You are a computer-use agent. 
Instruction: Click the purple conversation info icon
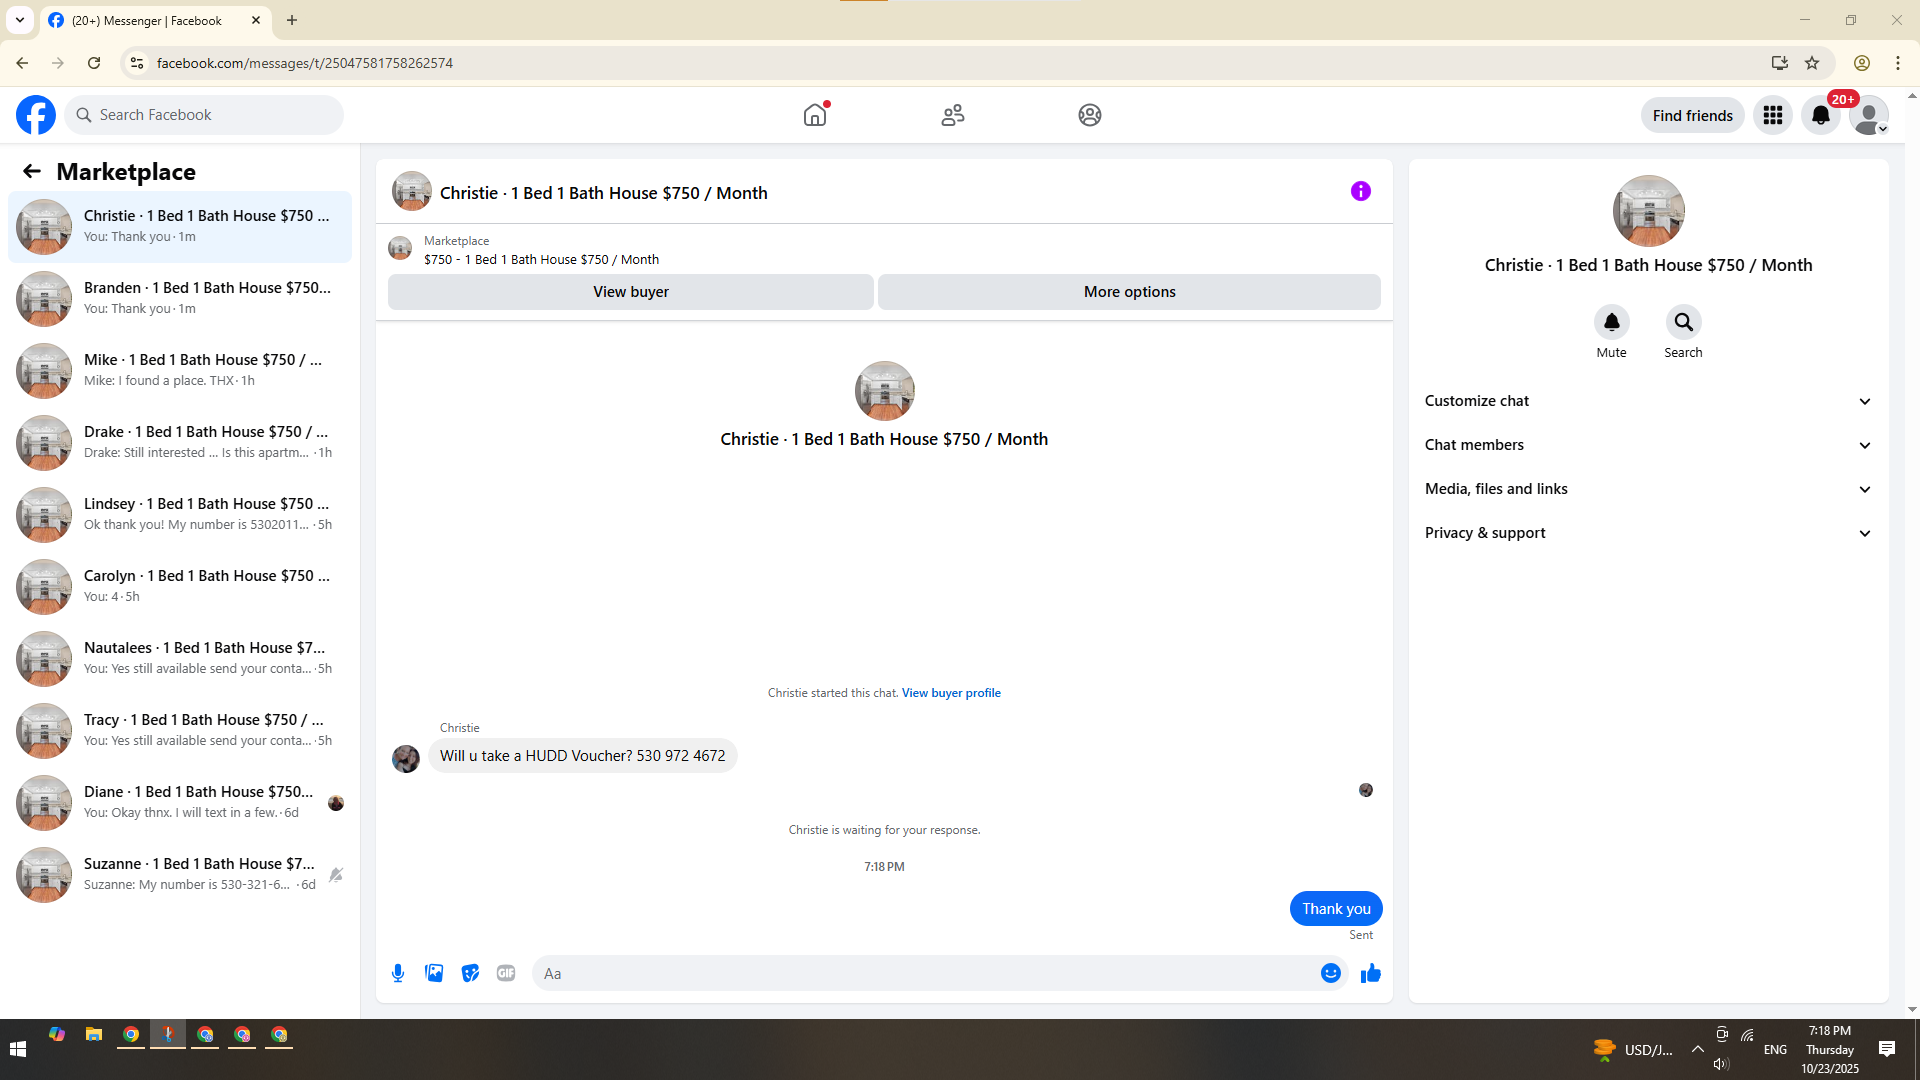[x=1360, y=191]
